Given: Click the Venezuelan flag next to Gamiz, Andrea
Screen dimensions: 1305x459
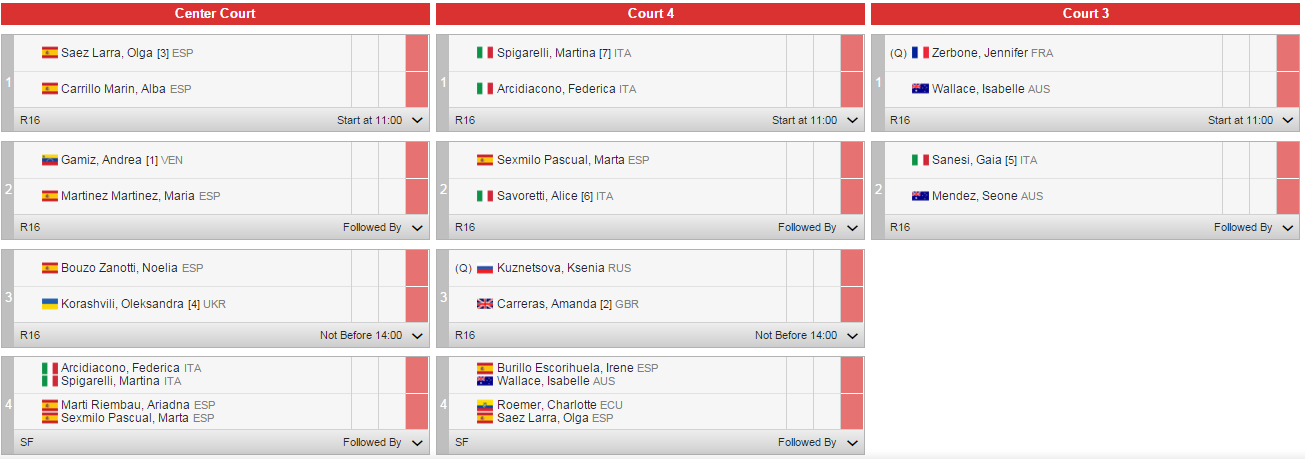Looking at the screenshot, I should point(49,160).
